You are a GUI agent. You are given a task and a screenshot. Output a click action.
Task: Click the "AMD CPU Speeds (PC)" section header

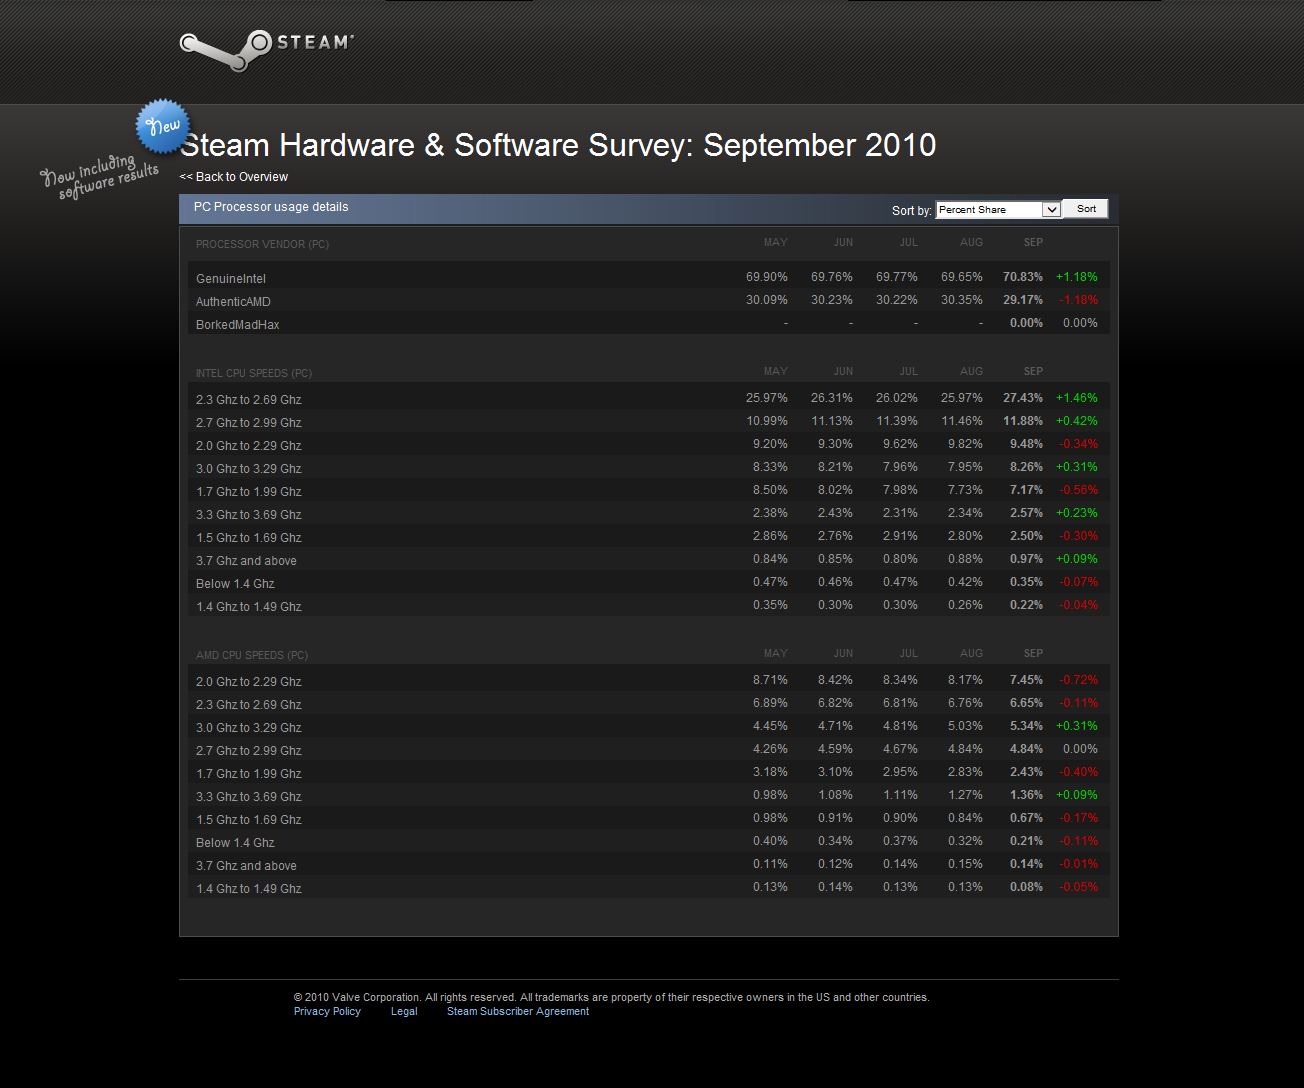[x=252, y=655]
